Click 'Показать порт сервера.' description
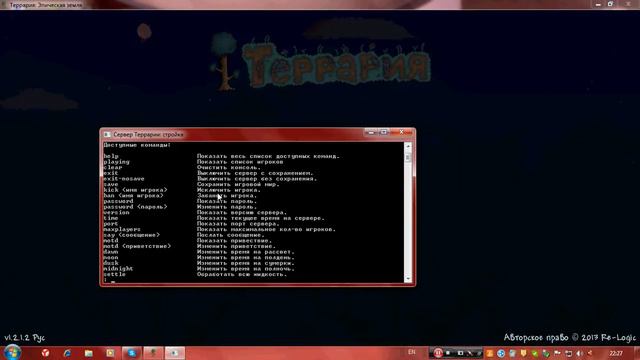 tap(238, 224)
